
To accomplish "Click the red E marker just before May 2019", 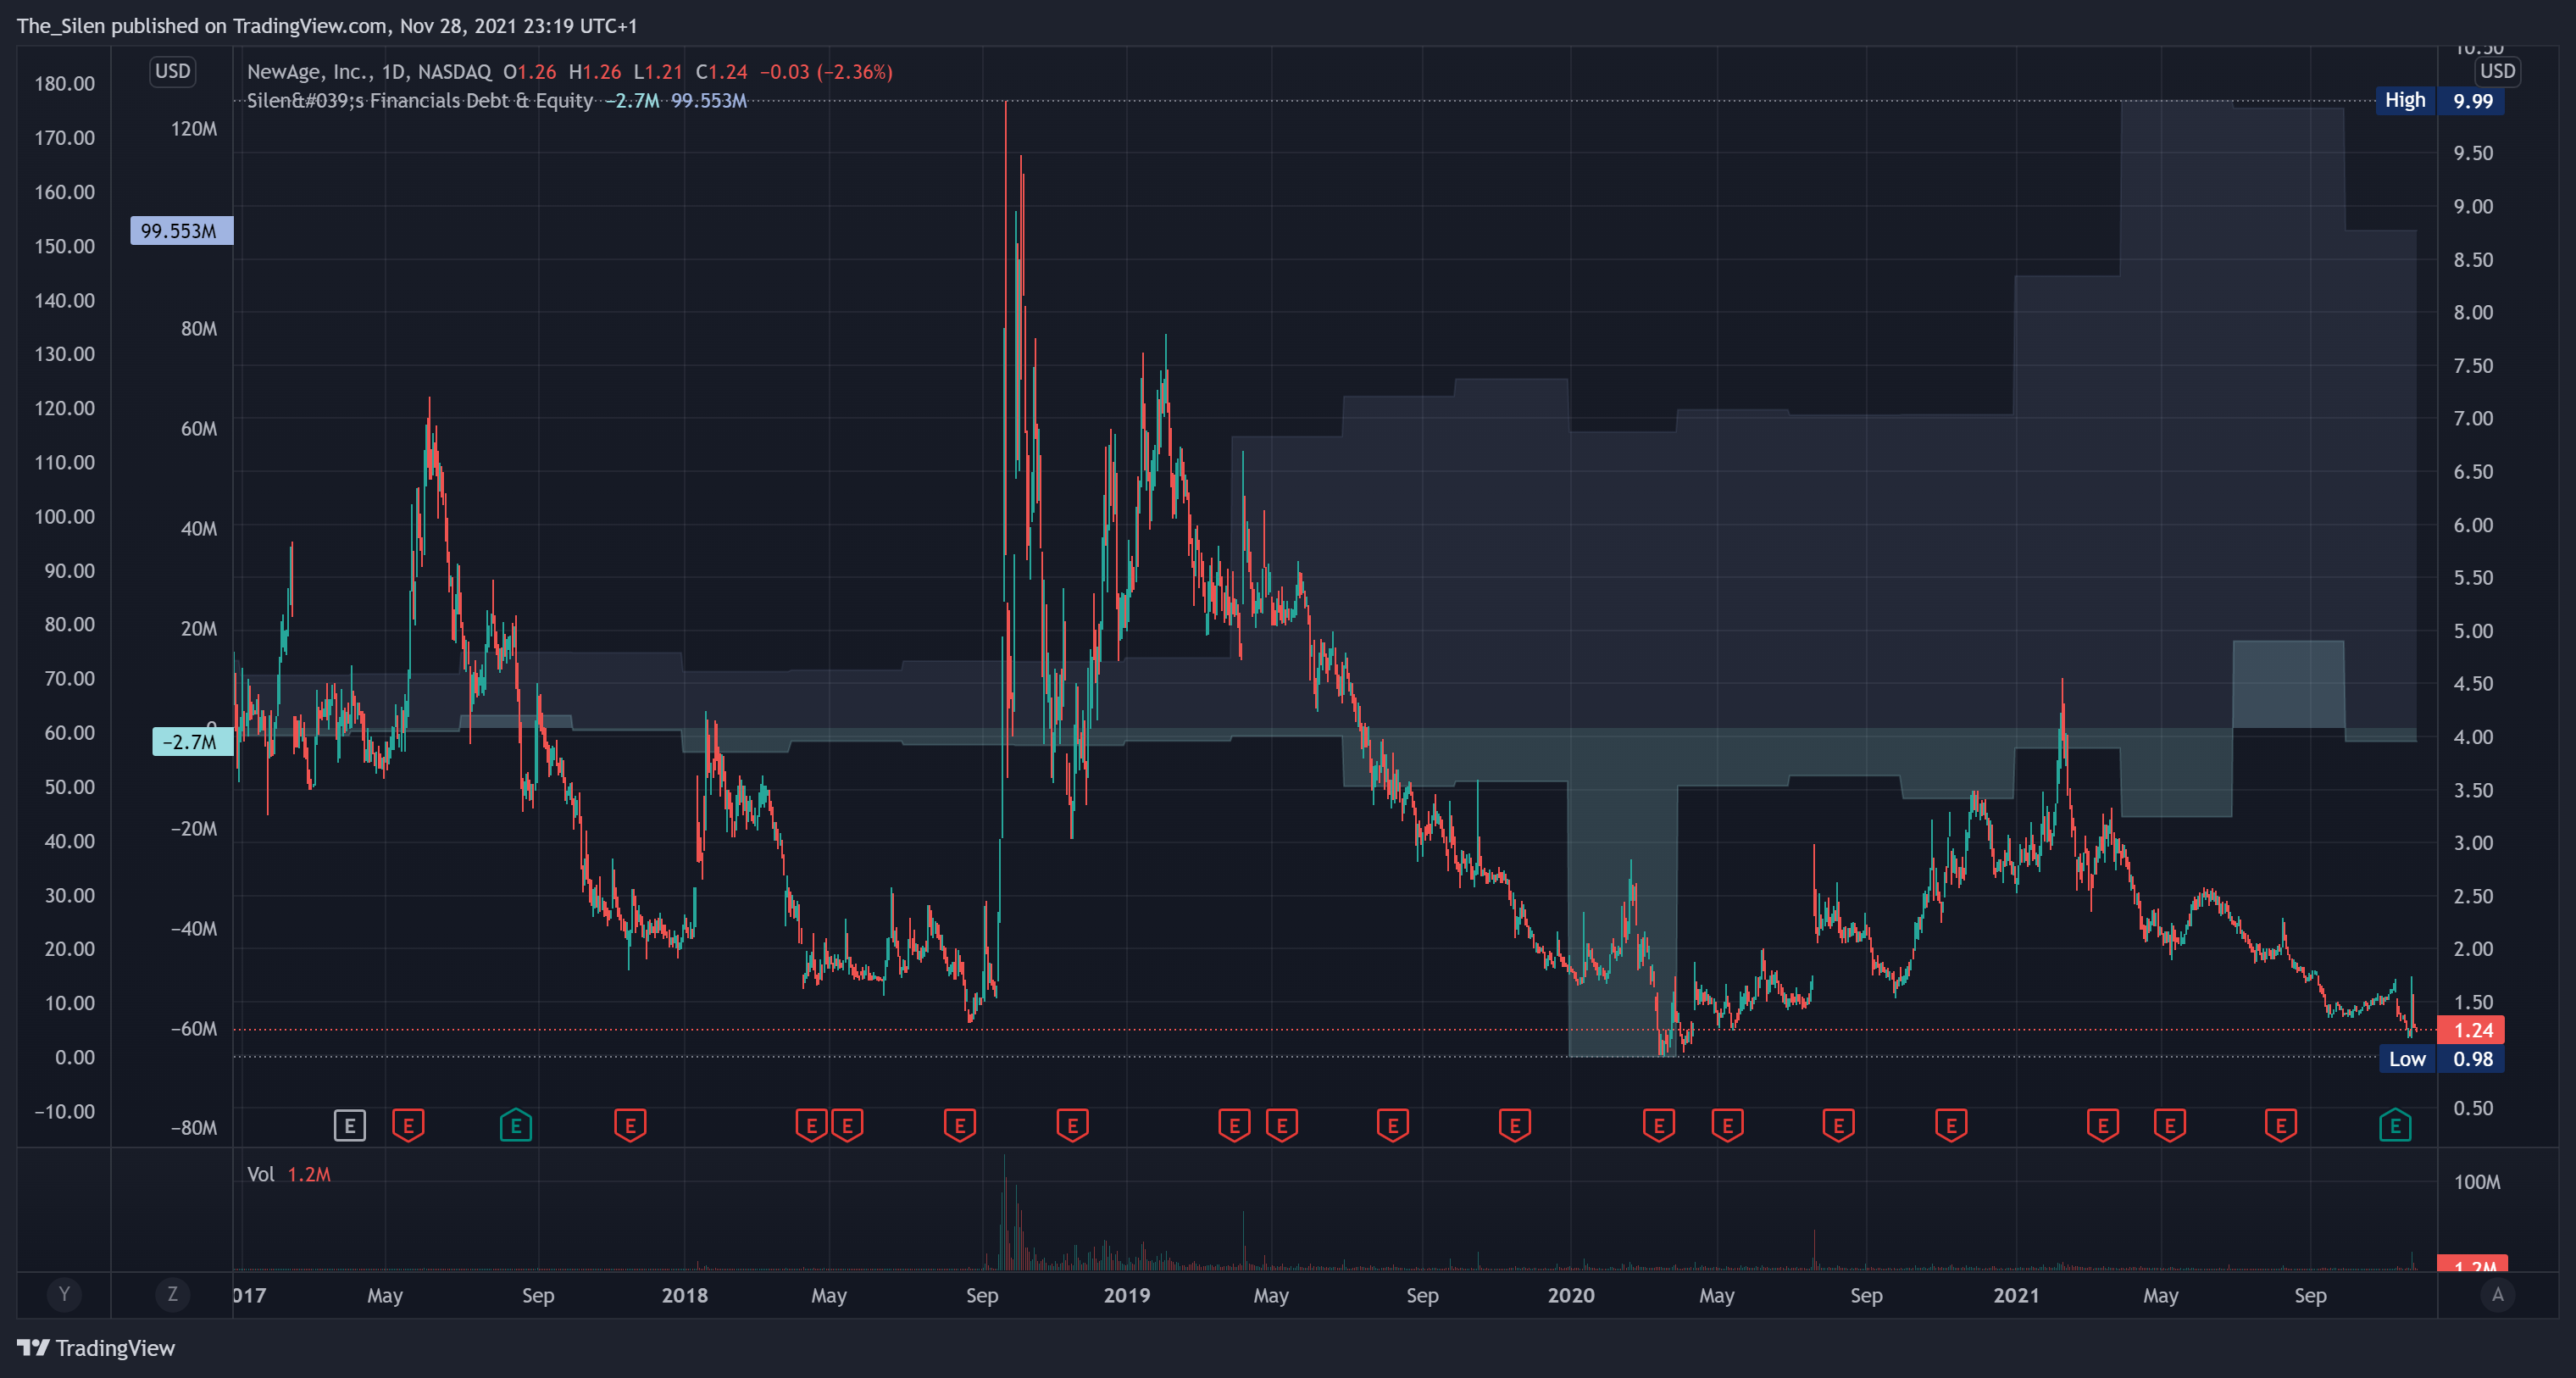I will click(1234, 1126).
